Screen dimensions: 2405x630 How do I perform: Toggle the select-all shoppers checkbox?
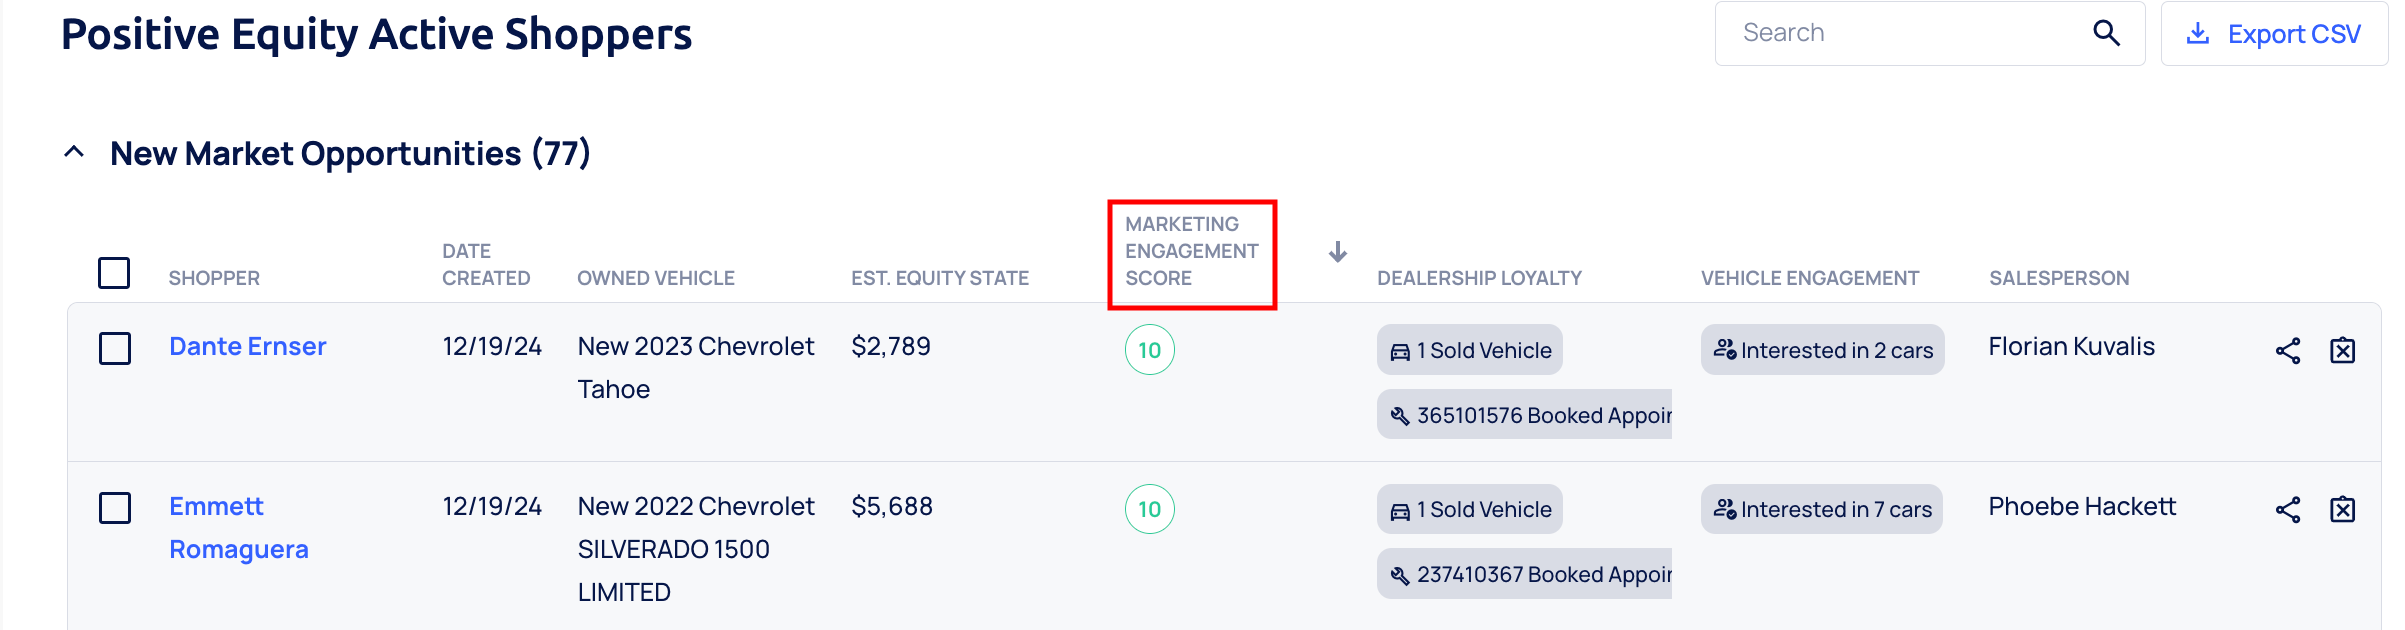114,273
